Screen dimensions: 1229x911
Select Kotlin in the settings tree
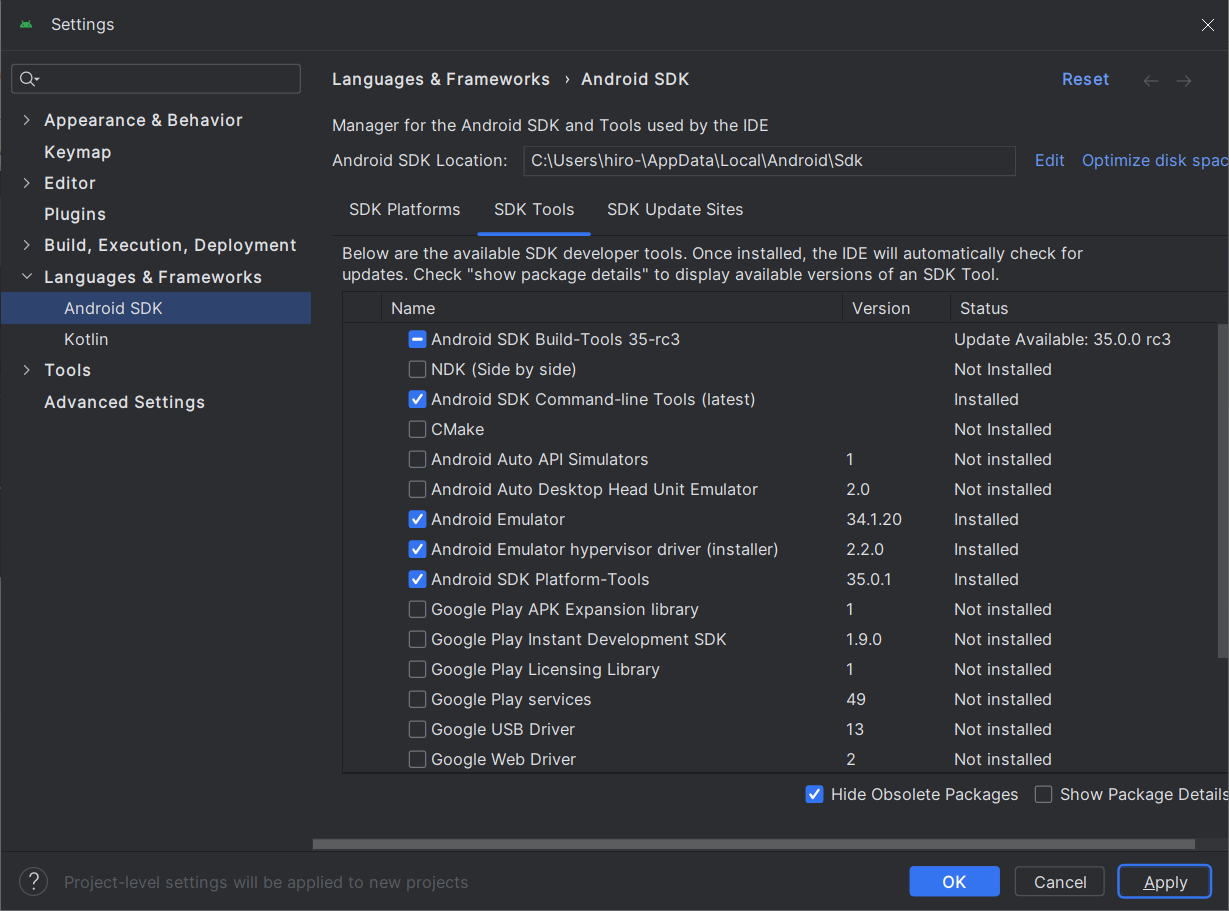pyautogui.click(x=86, y=339)
